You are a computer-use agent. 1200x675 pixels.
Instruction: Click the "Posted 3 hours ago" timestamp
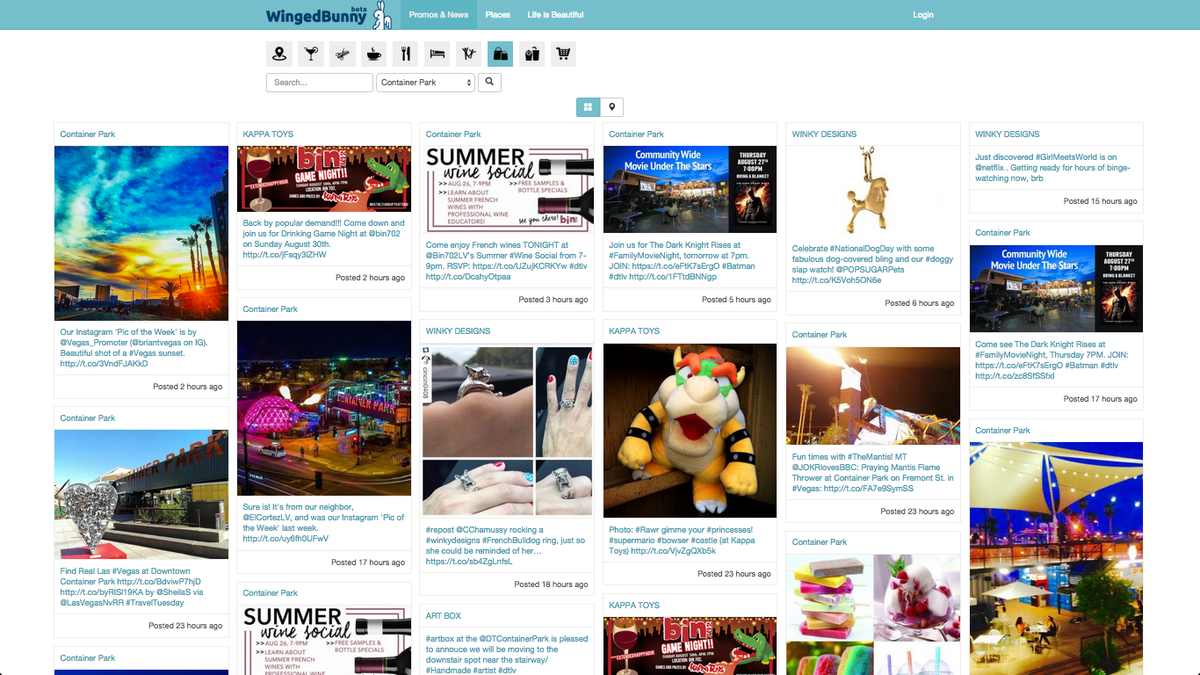click(x=553, y=299)
